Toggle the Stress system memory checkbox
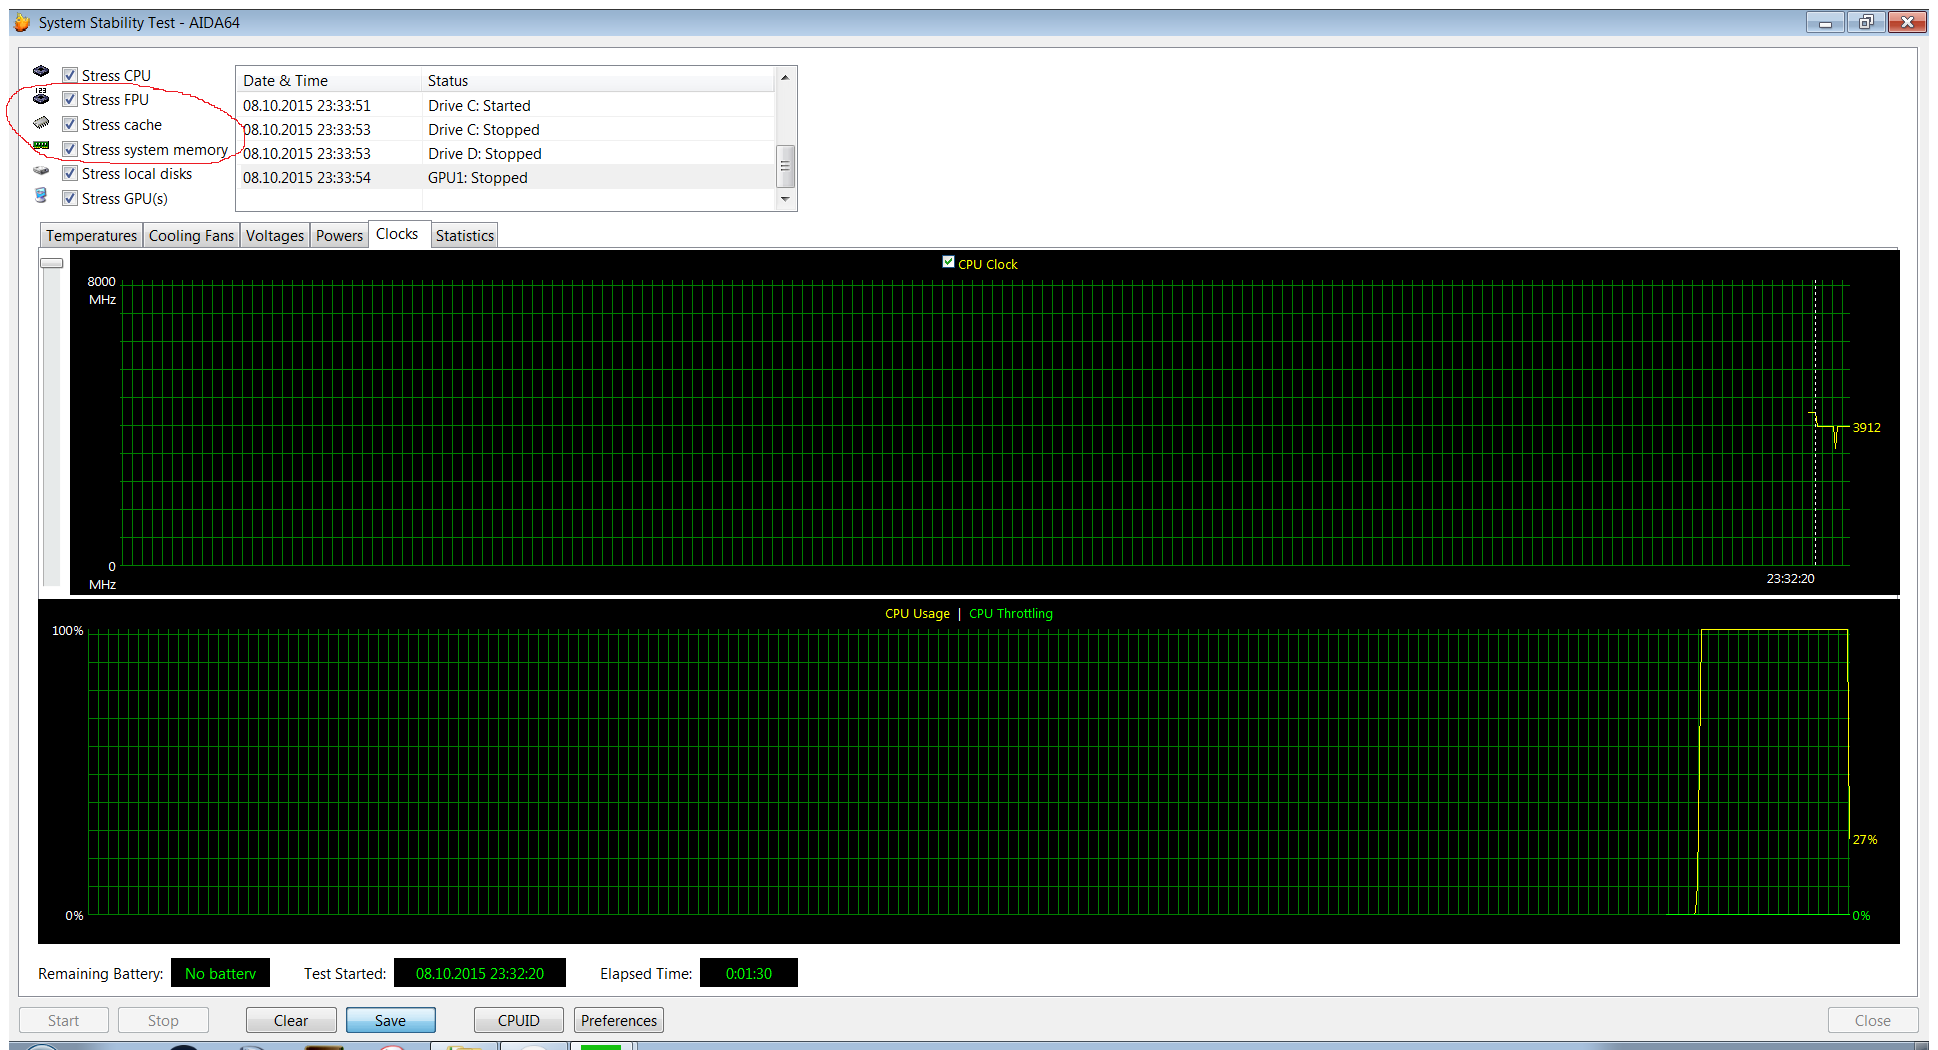The image size is (1938, 1050). tap(70, 149)
